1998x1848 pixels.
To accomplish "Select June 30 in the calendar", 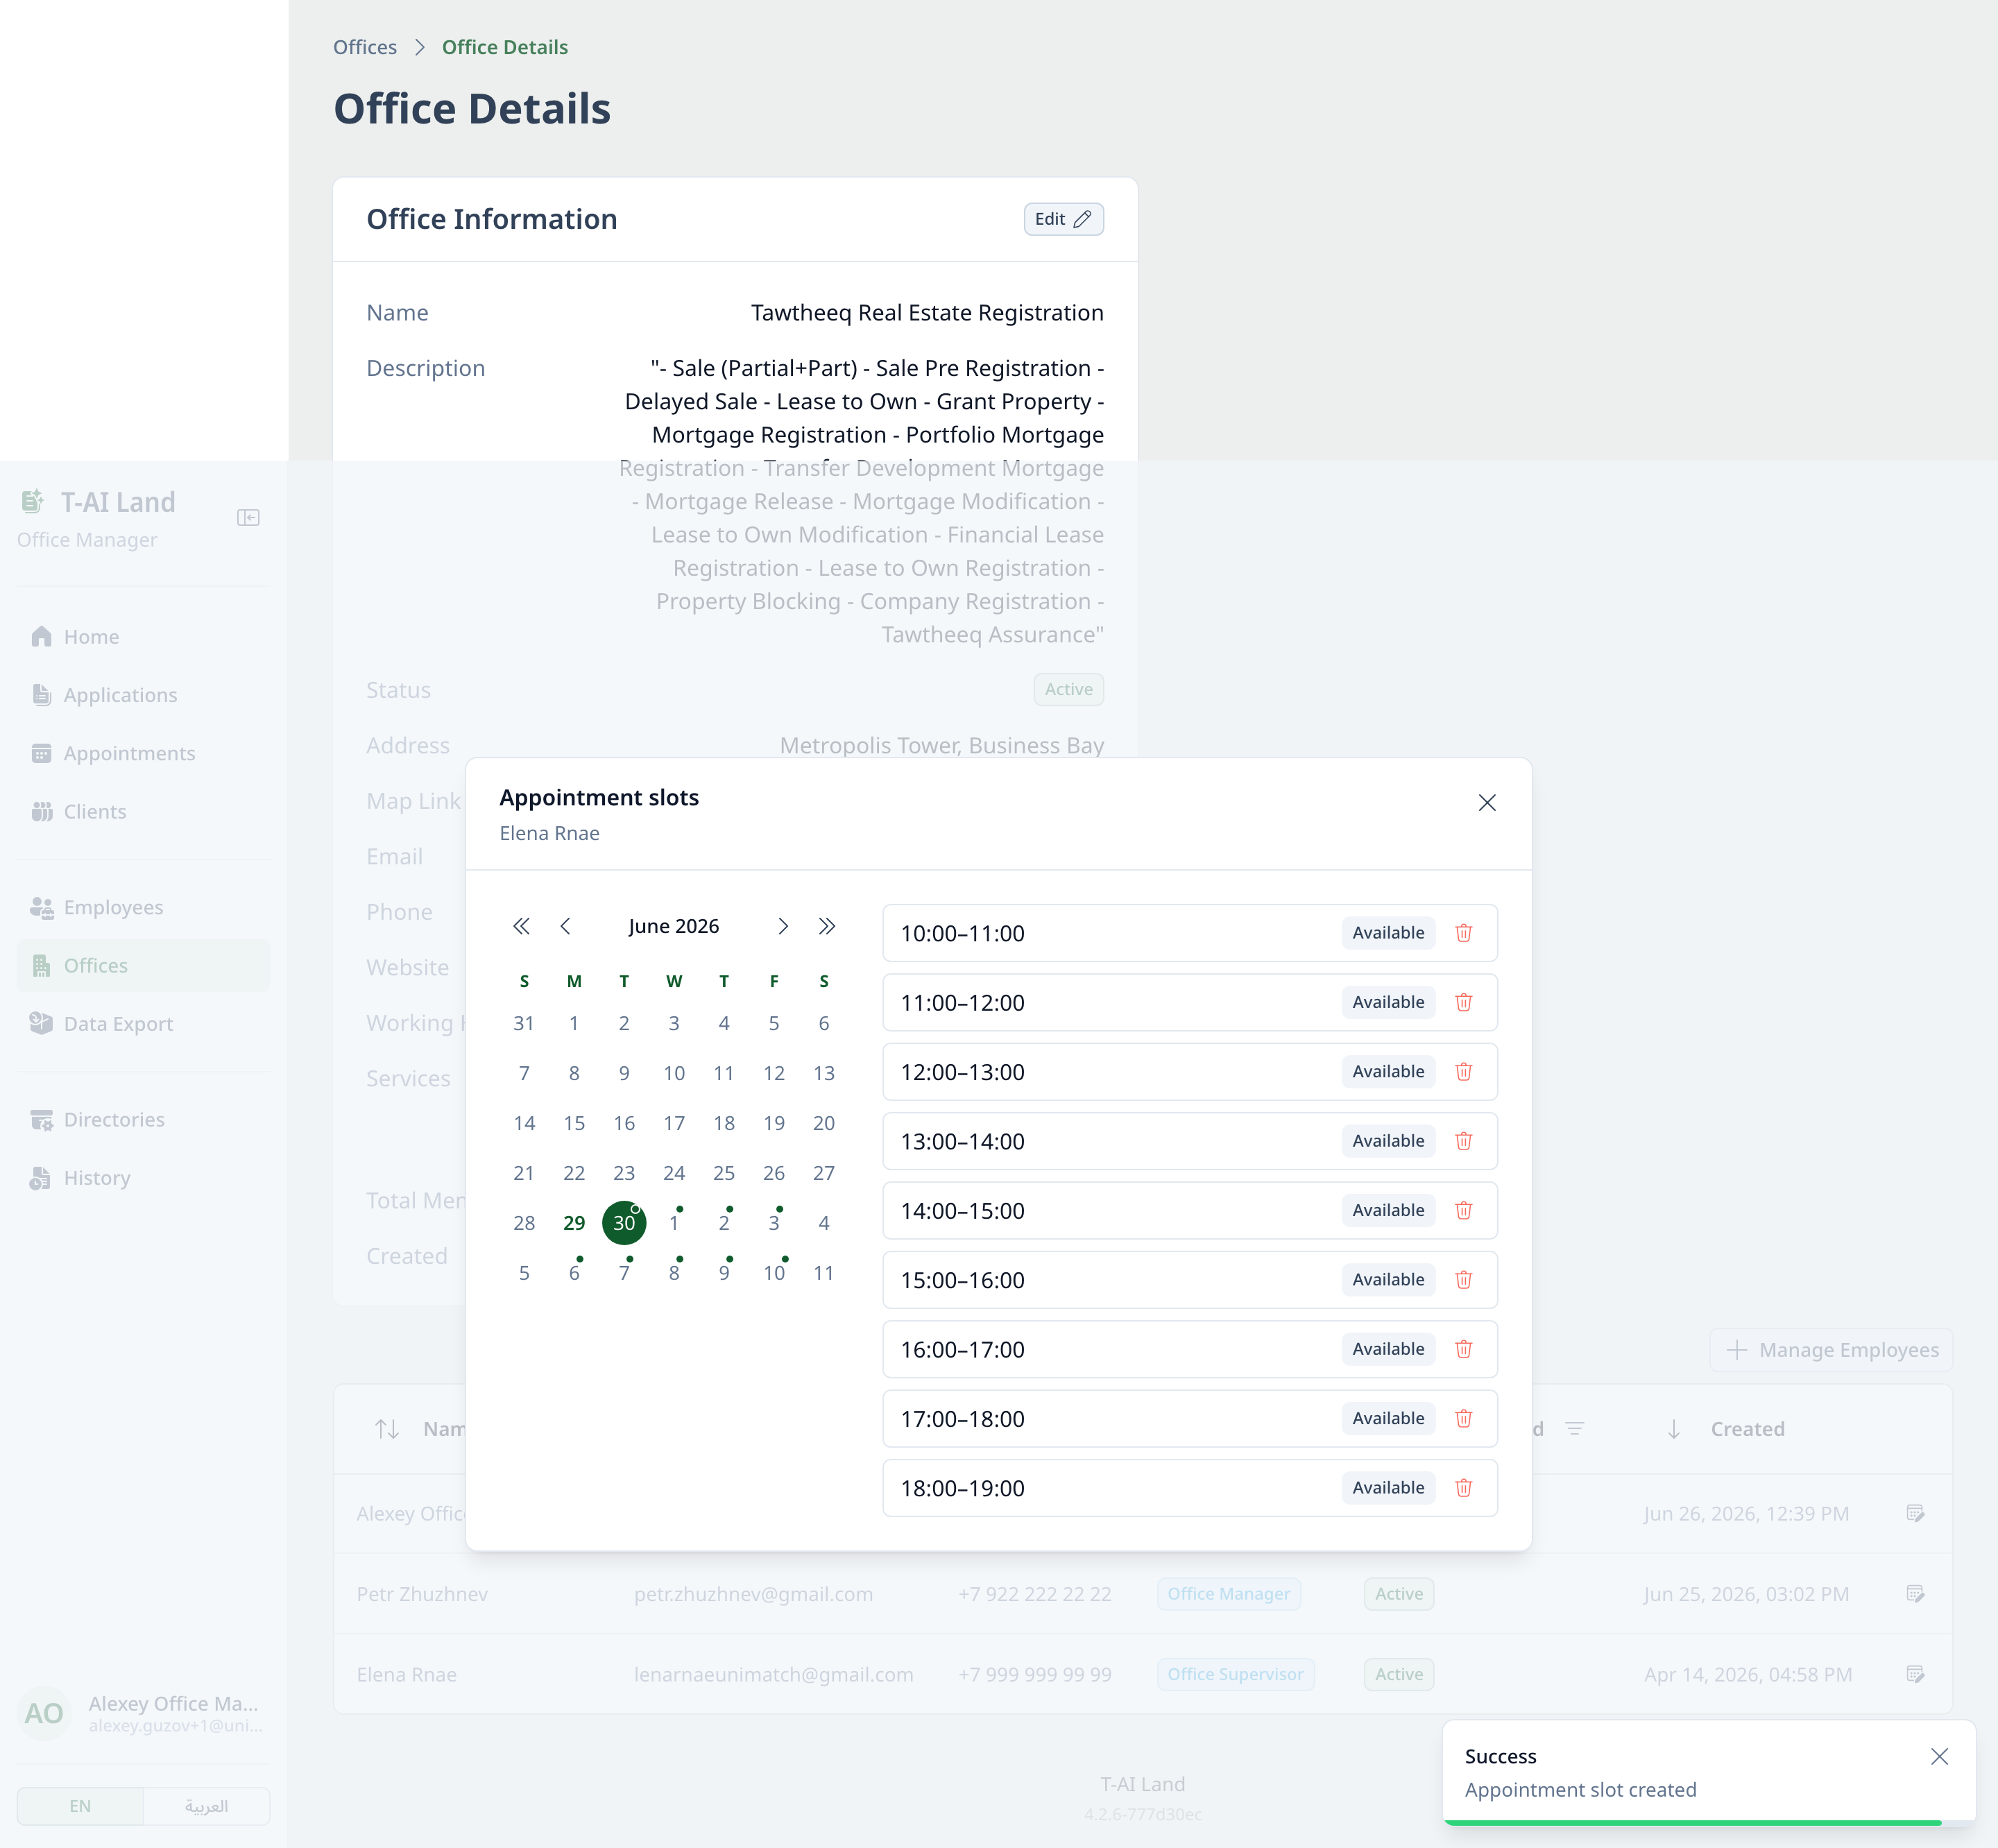I will click(x=624, y=1223).
